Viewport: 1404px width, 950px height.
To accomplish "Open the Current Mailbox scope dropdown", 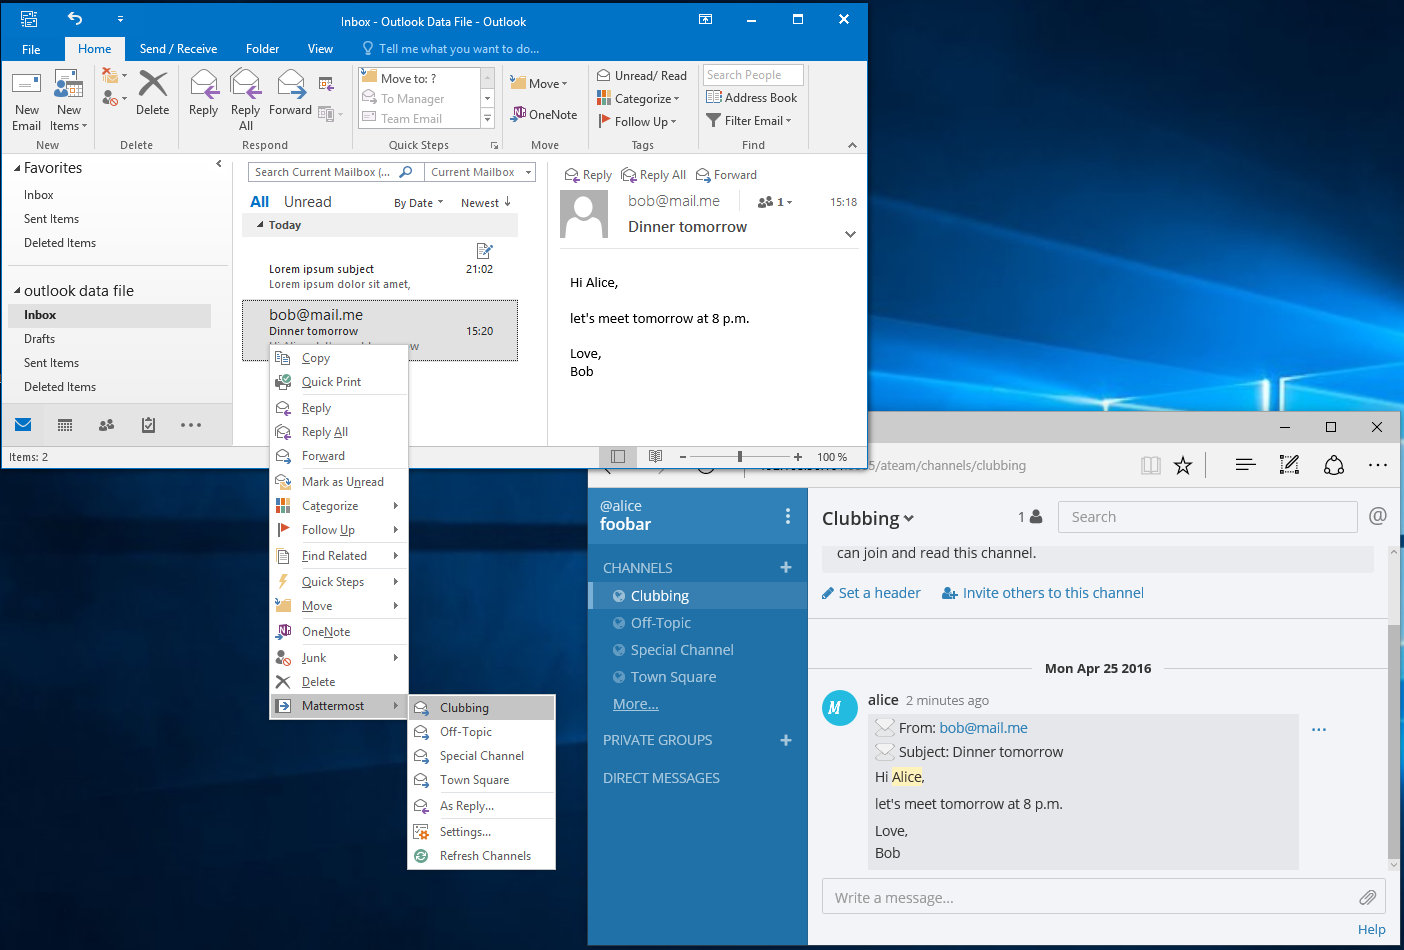I will pos(480,172).
